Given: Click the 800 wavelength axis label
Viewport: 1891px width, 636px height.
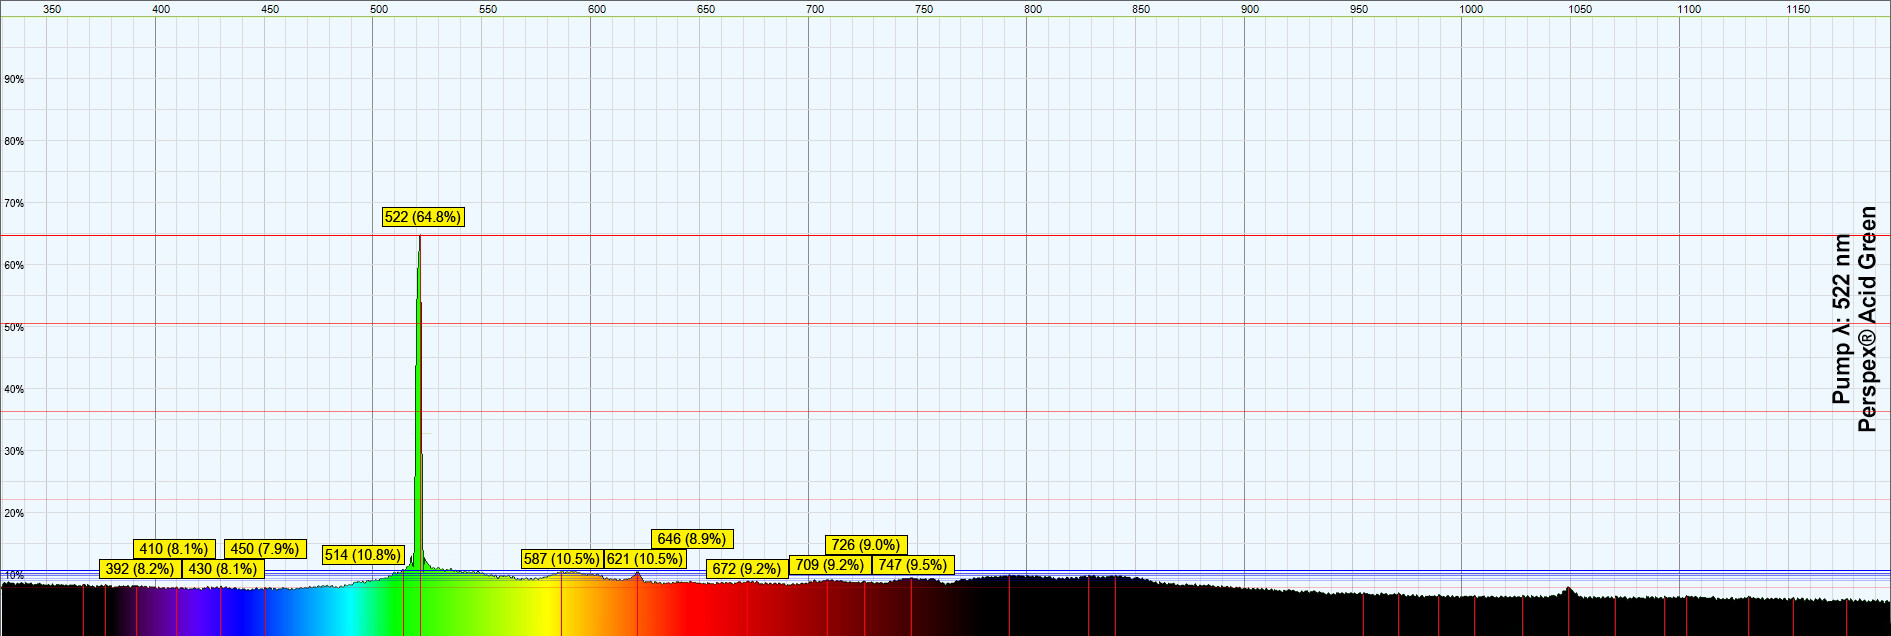Looking at the screenshot, I should [x=1033, y=9].
